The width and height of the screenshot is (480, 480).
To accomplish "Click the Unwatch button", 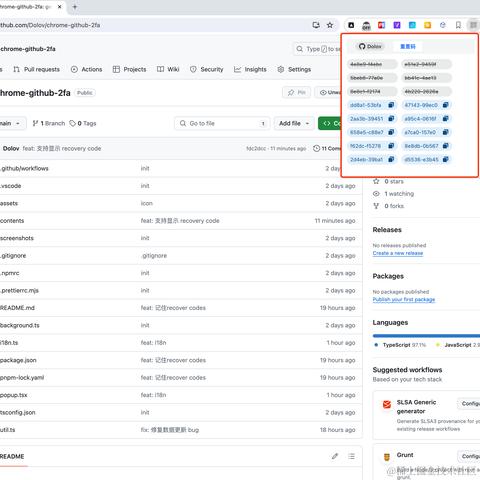I will pos(328,92).
